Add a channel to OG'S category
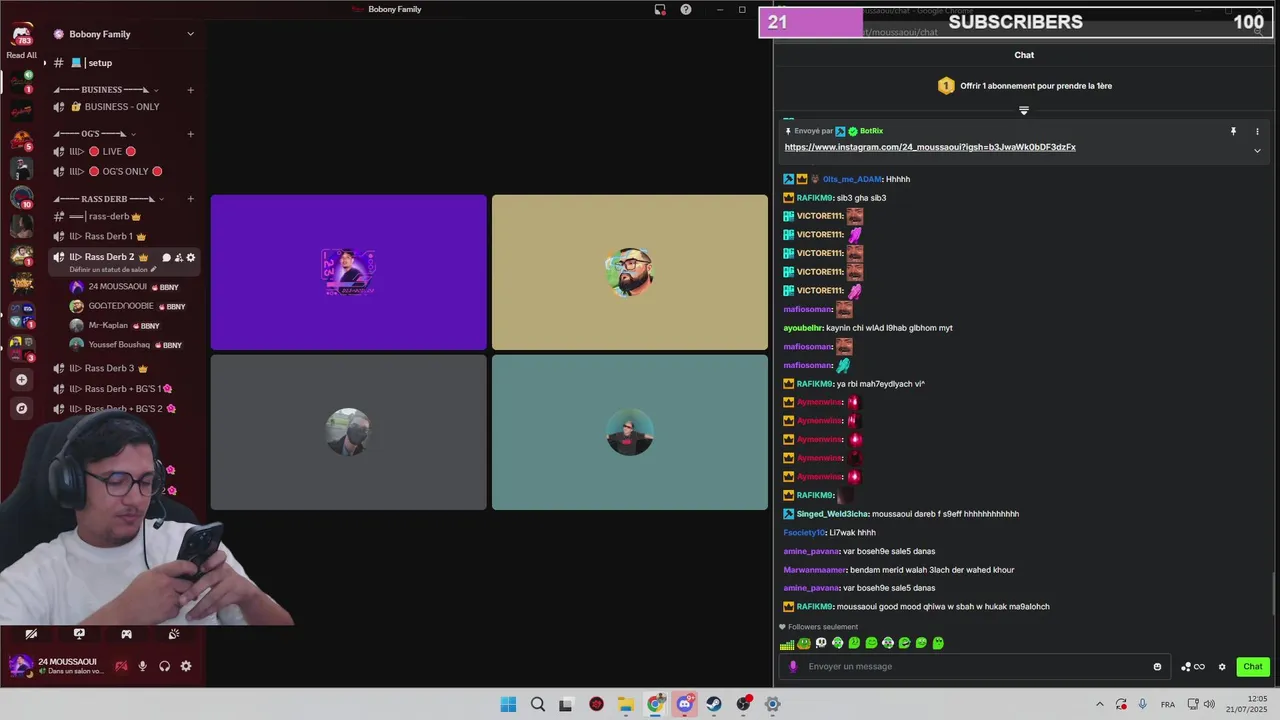1280x720 pixels. tap(190, 134)
